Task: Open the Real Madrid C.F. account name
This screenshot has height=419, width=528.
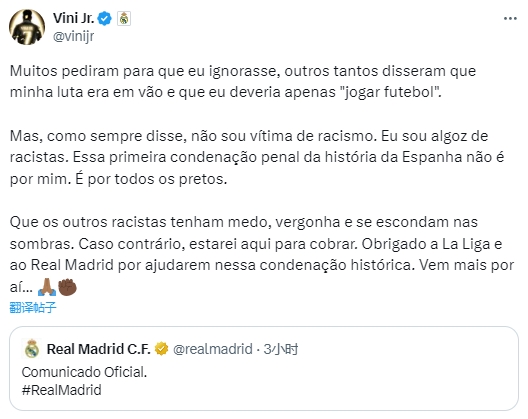Action: (98, 349)
